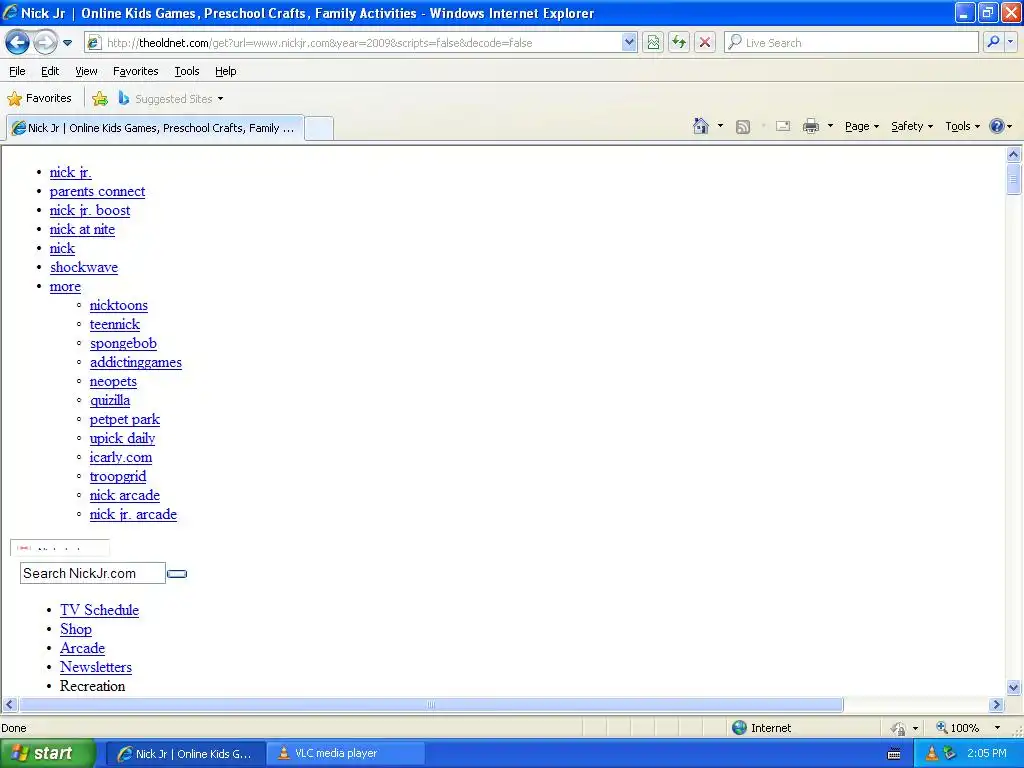Click the browser Back arrow button
1024x768 pixels.
click(18, 43)
